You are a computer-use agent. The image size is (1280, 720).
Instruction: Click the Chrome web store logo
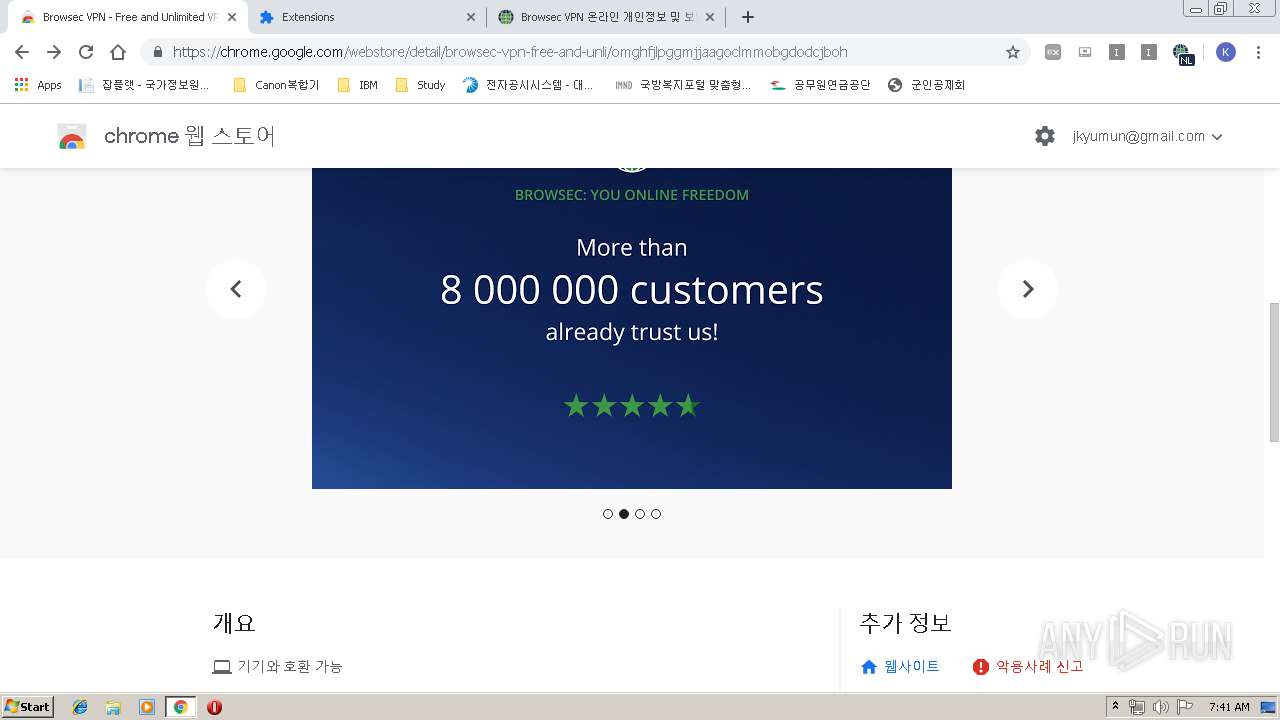click(x=72, y=137)
